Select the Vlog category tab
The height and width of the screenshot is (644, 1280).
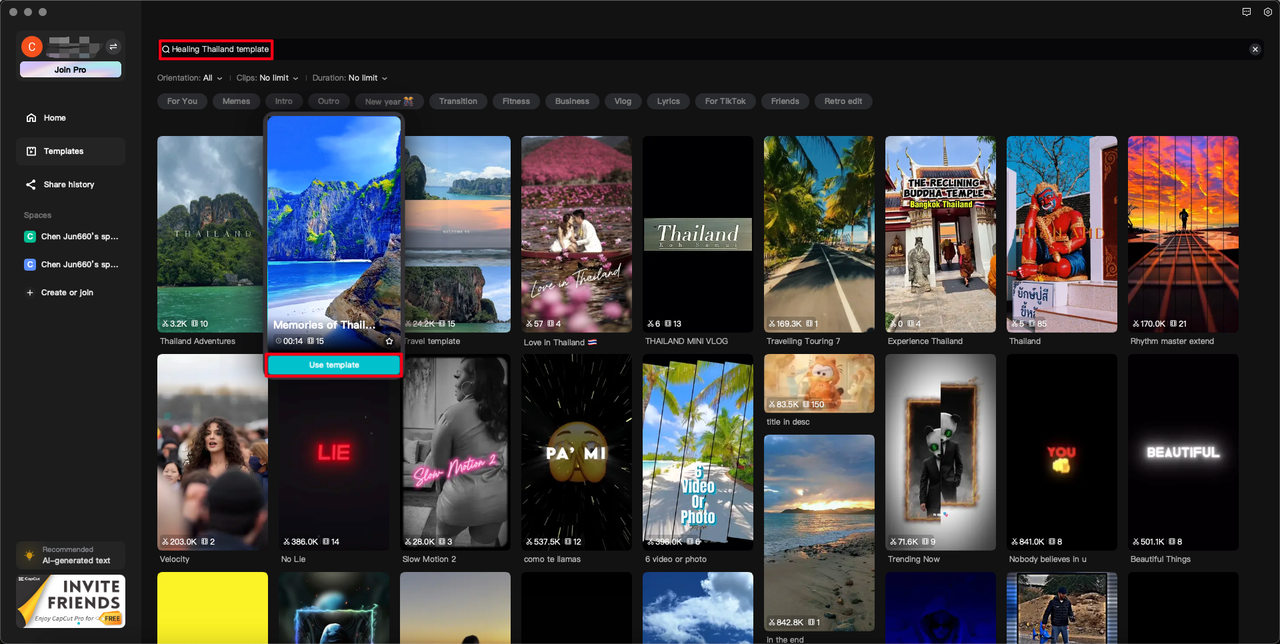pyautogui.click(x=623, y=101)
